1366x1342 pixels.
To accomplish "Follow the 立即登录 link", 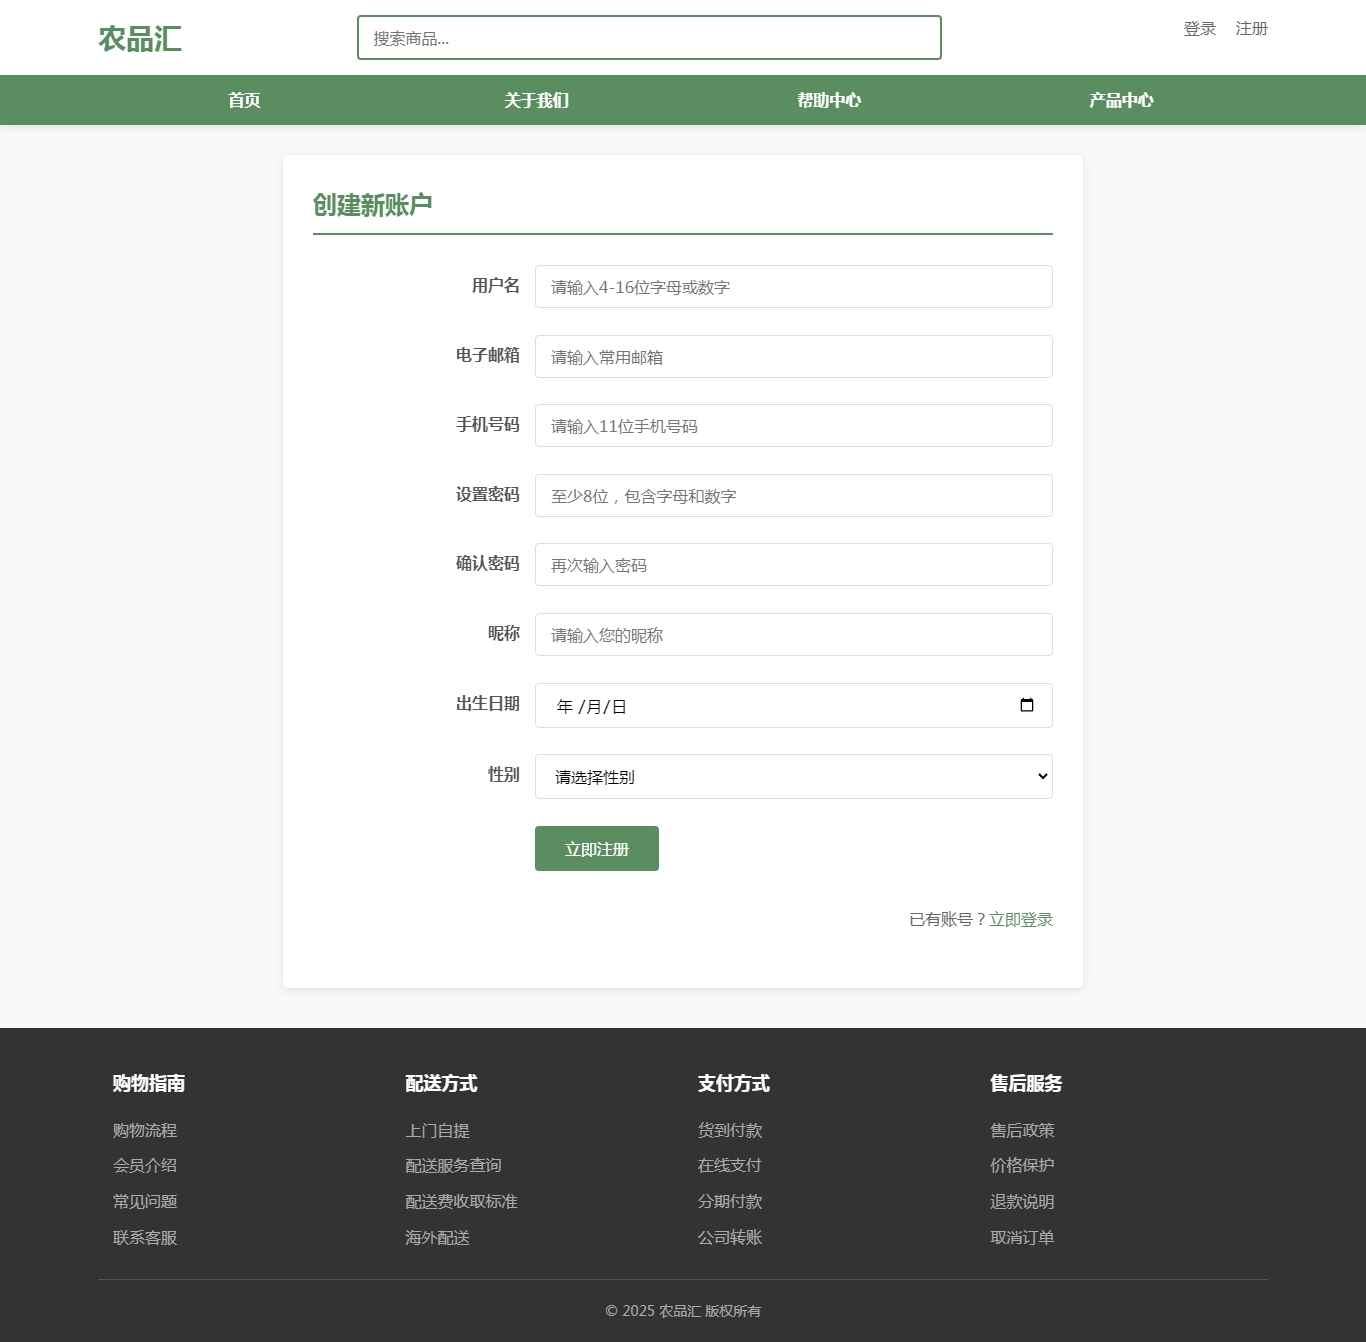I will (1020, 919).
